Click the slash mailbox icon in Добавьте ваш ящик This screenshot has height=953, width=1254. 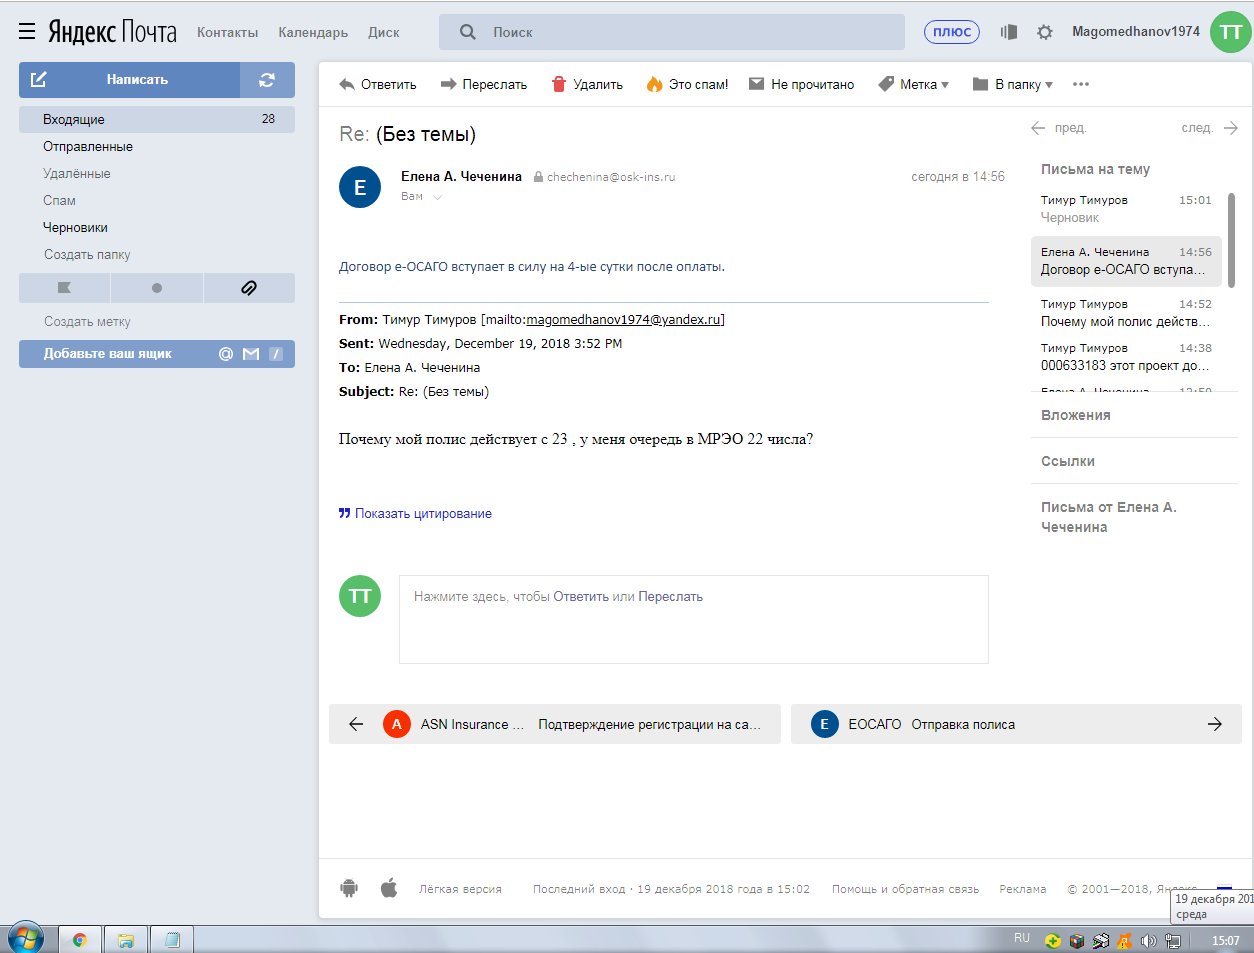coord(276,354)
